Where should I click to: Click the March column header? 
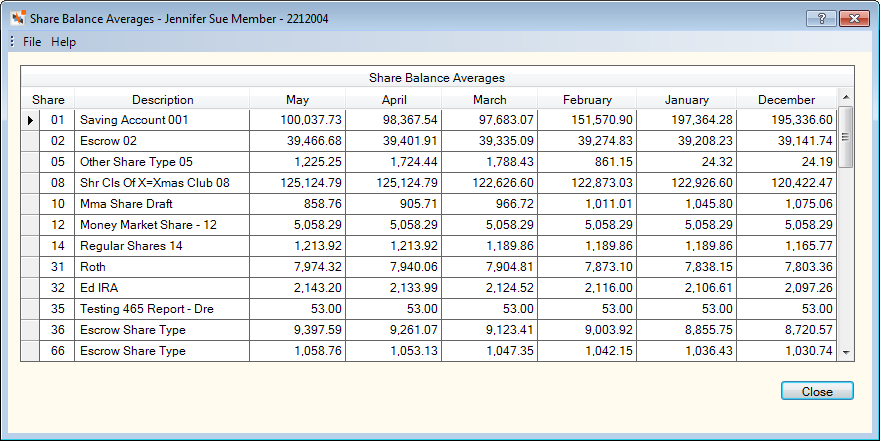(490, 99)
